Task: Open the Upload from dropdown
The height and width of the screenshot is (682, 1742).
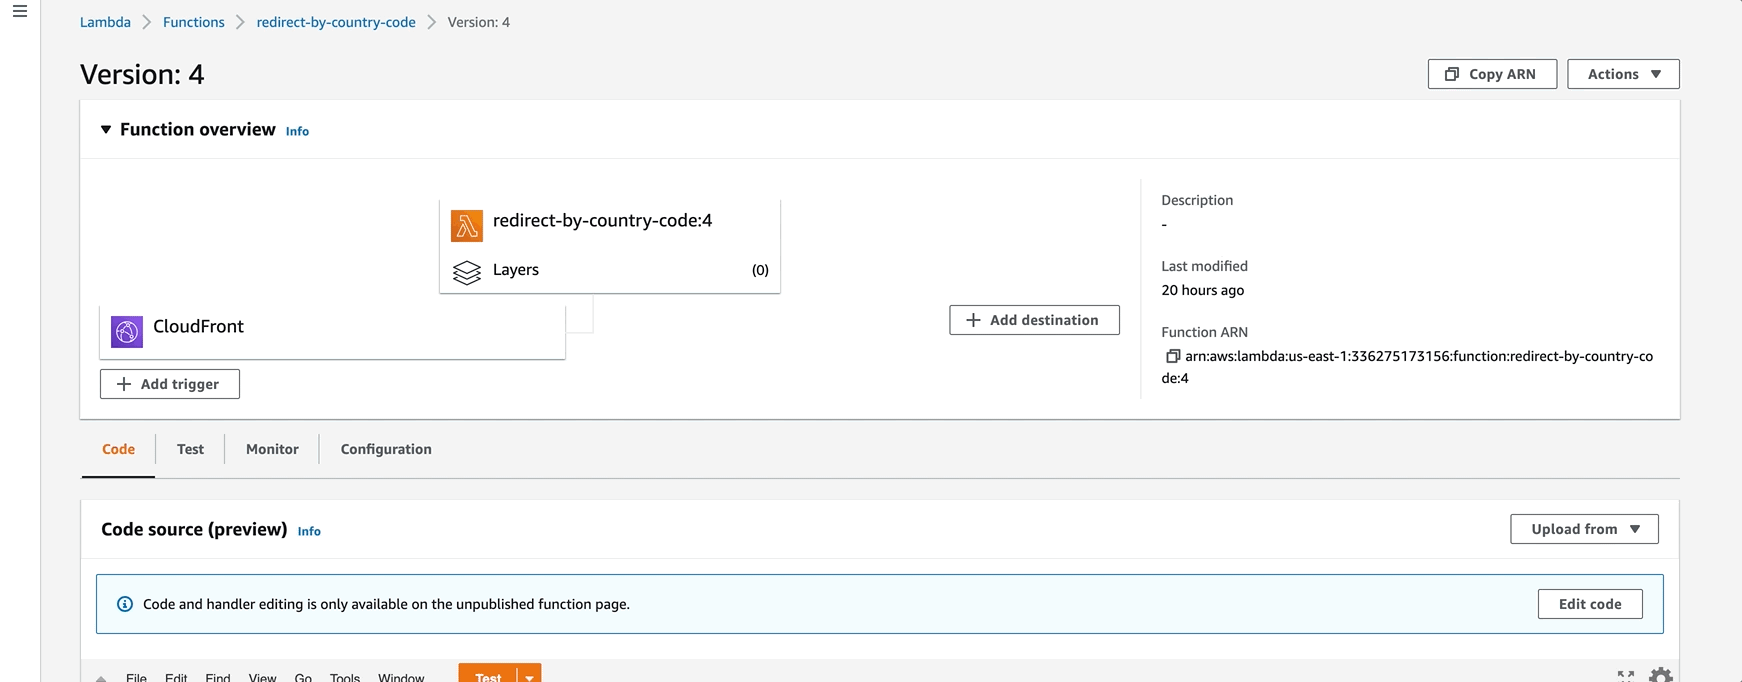Action: (1584, 529)
